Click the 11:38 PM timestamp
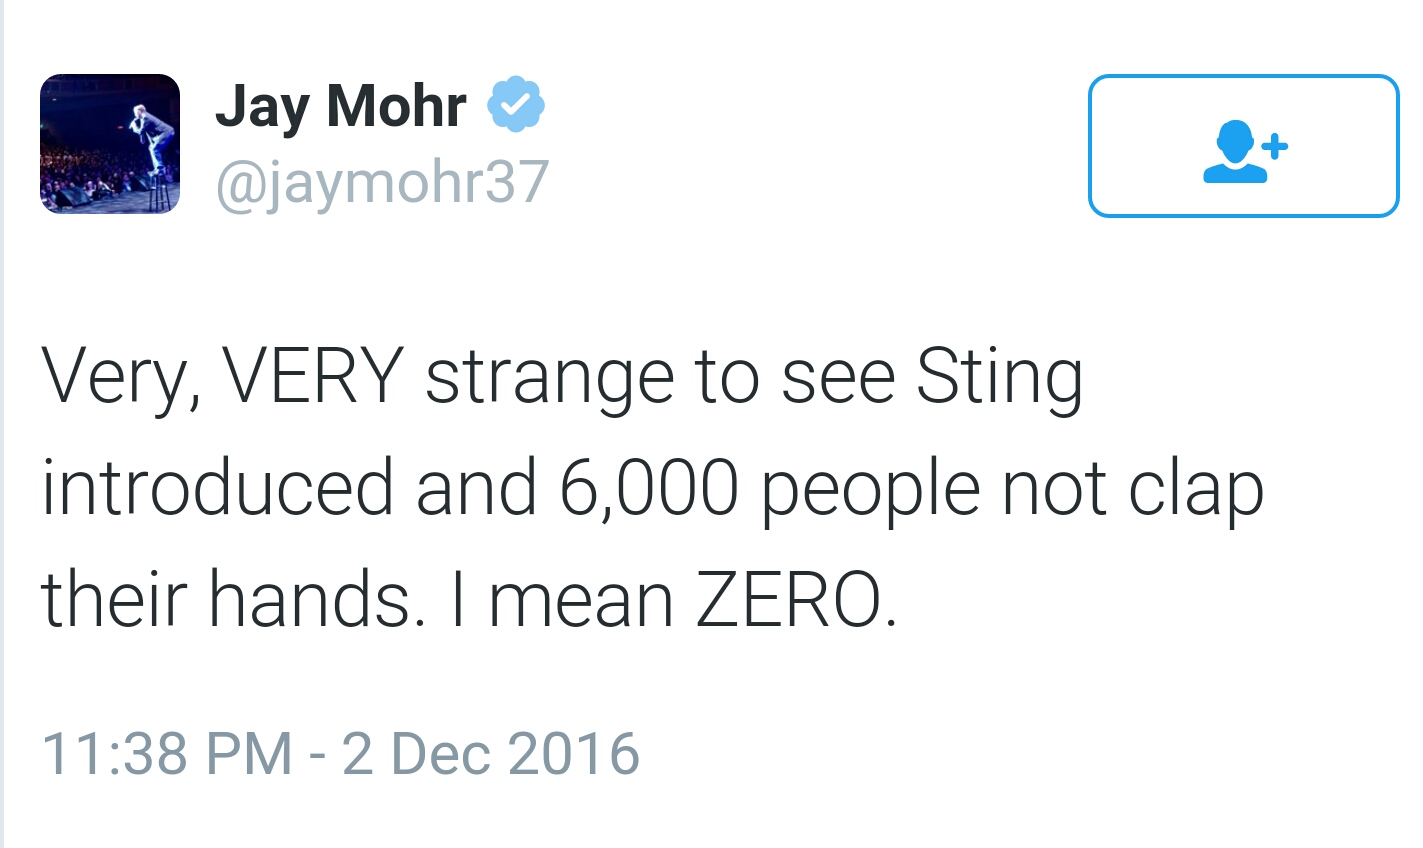This screenshot has width=1423, height=848. pyautogui.click(x=167, y=753)
